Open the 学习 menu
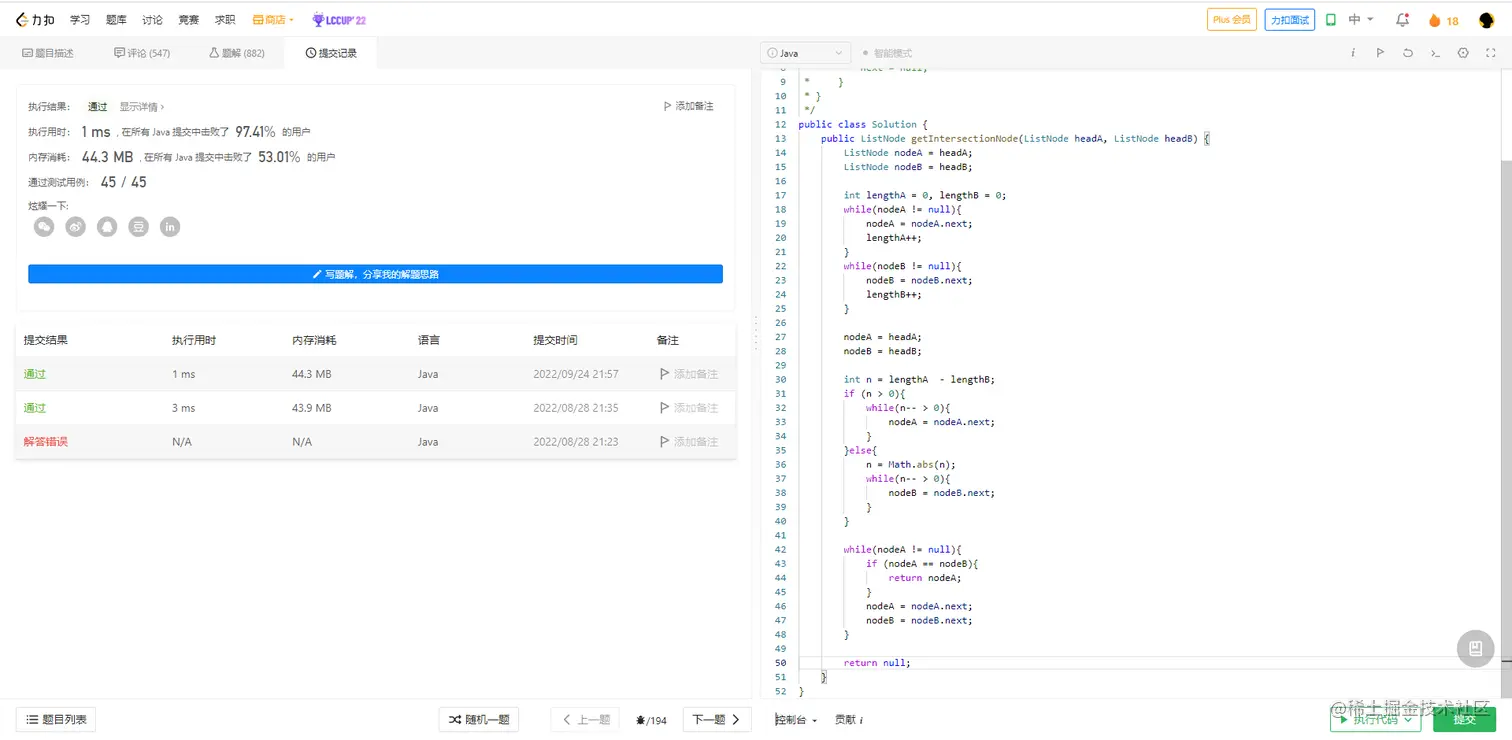The width and height of the screenshot is (1512, 740). (x=80, y=20)
